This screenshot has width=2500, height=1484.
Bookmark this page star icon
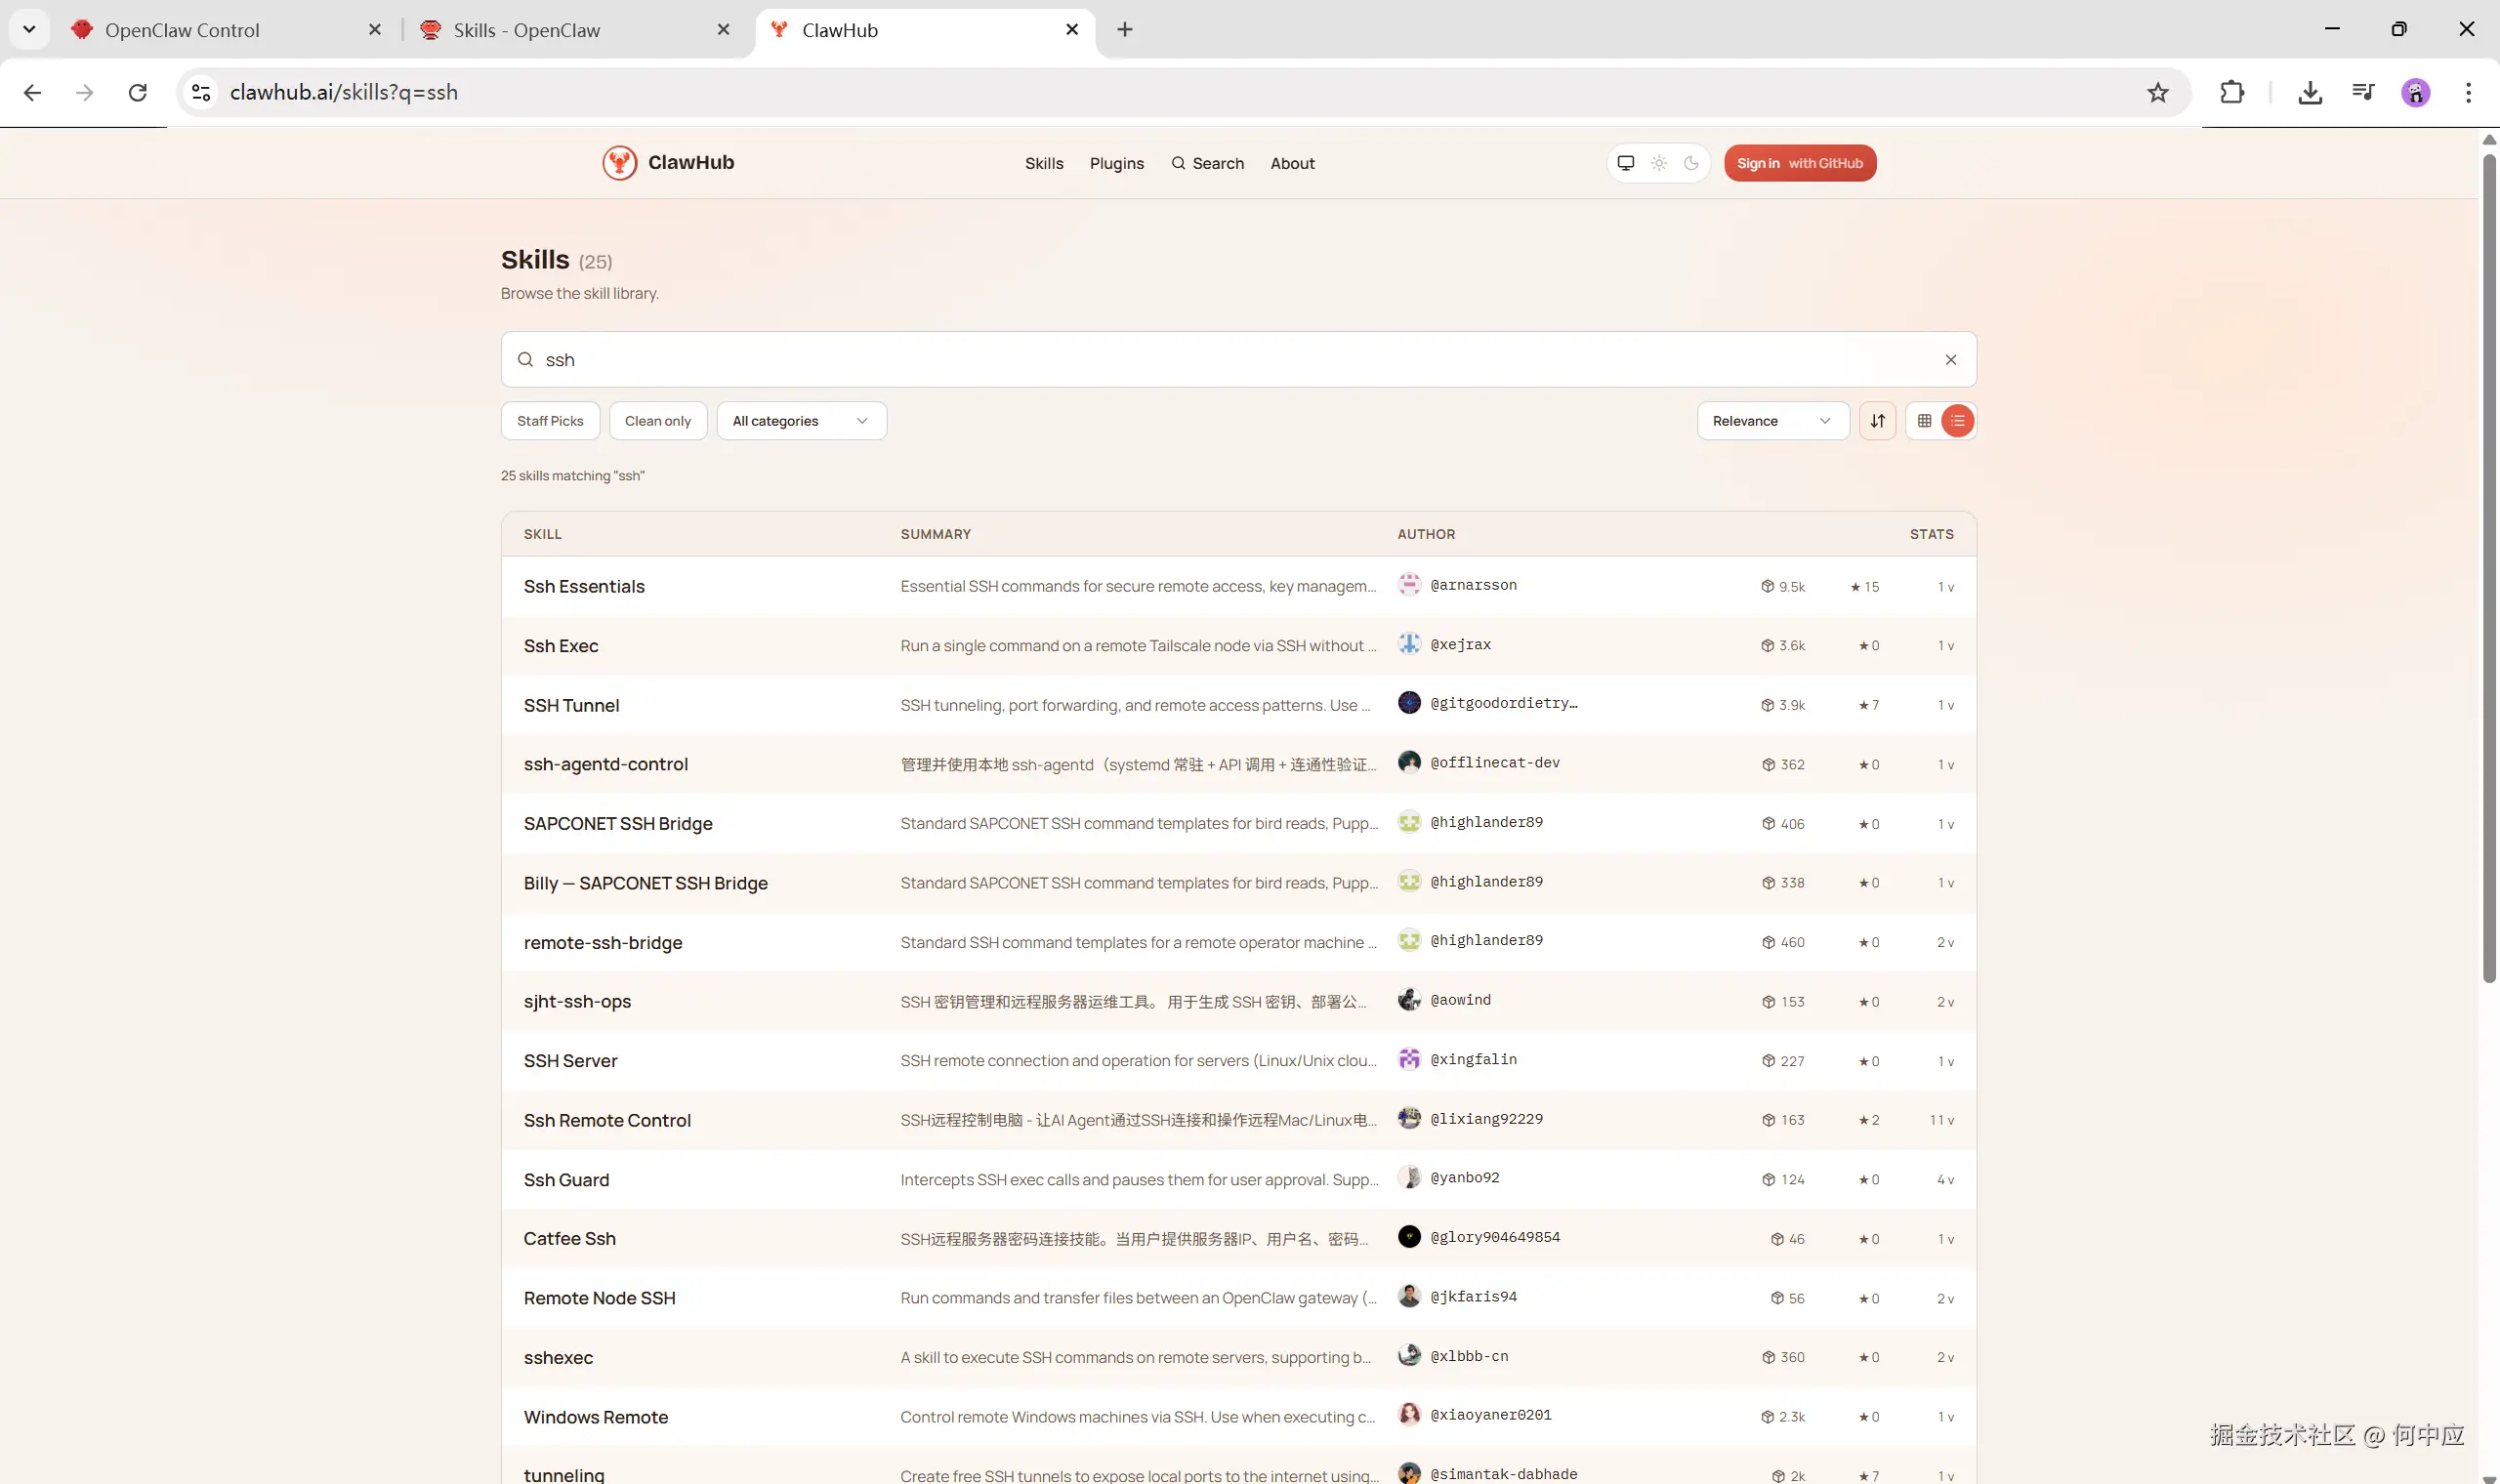[x=2157, y=93]
